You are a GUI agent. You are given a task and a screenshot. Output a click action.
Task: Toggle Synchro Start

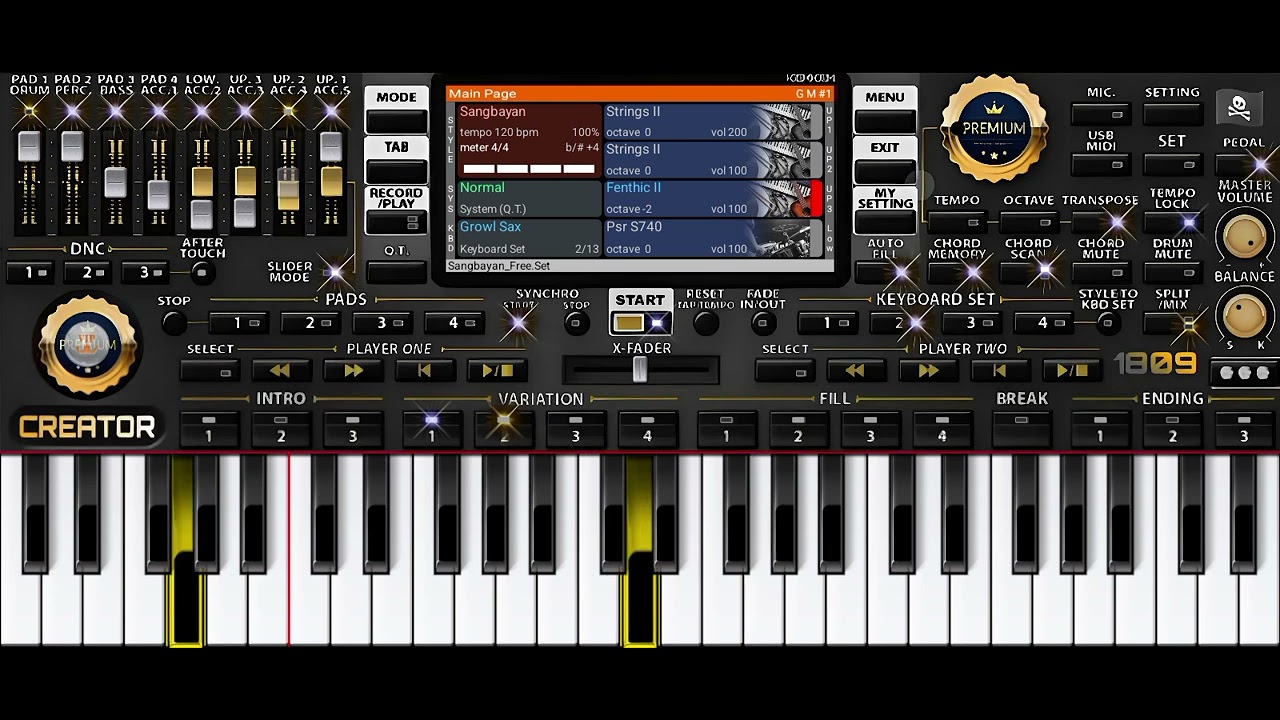click(x=519, y=323)
